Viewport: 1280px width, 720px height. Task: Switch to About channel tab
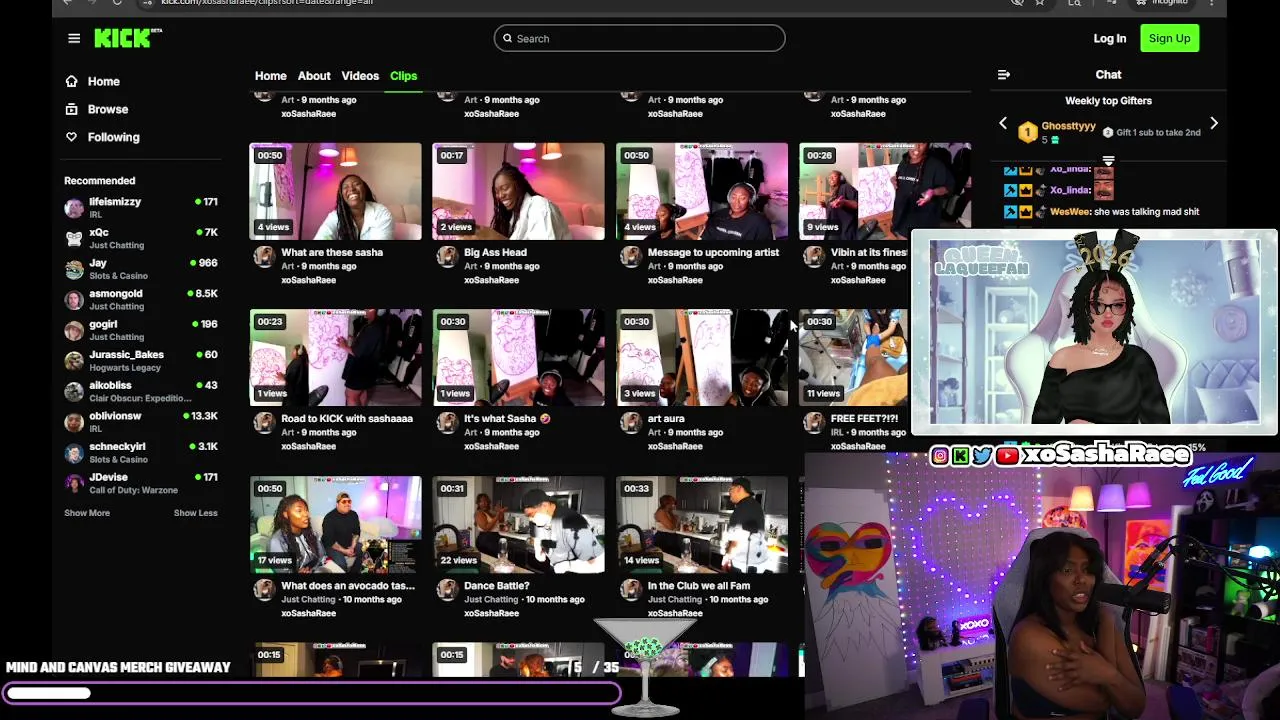314,76
